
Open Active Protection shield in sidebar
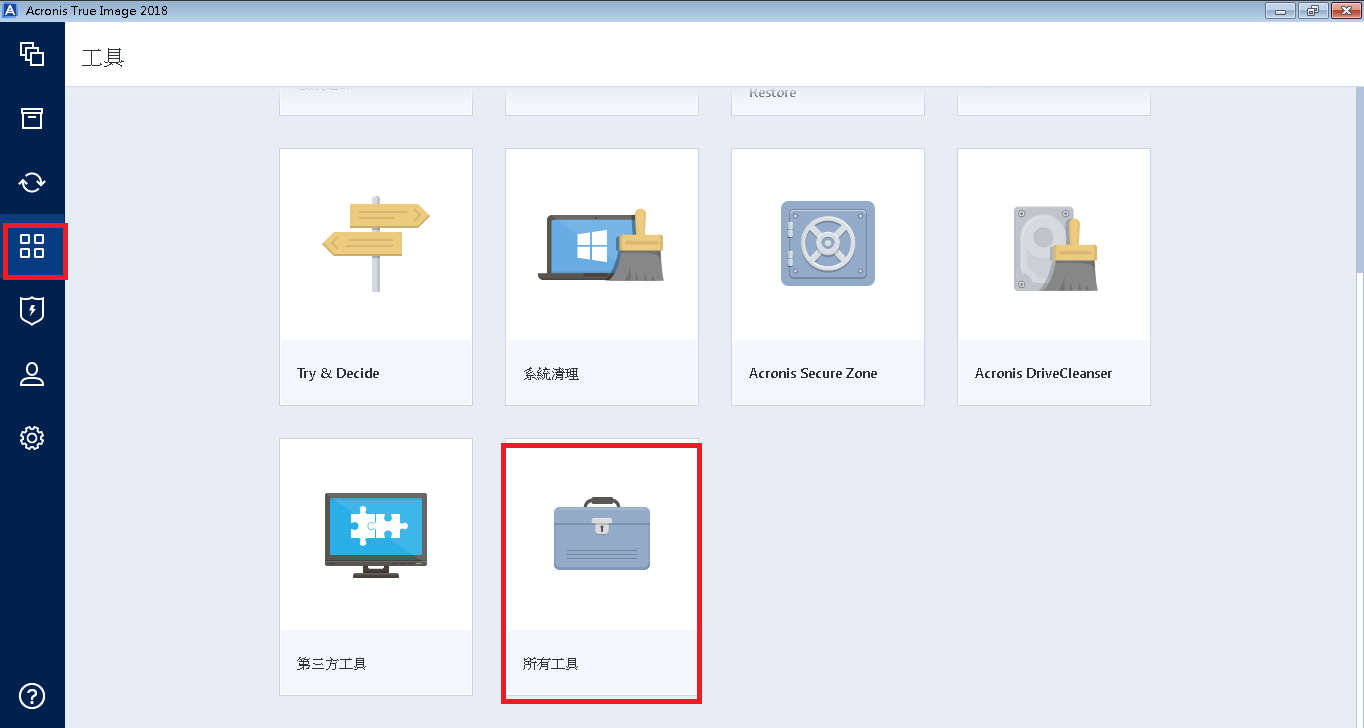[x=32, y=310]
